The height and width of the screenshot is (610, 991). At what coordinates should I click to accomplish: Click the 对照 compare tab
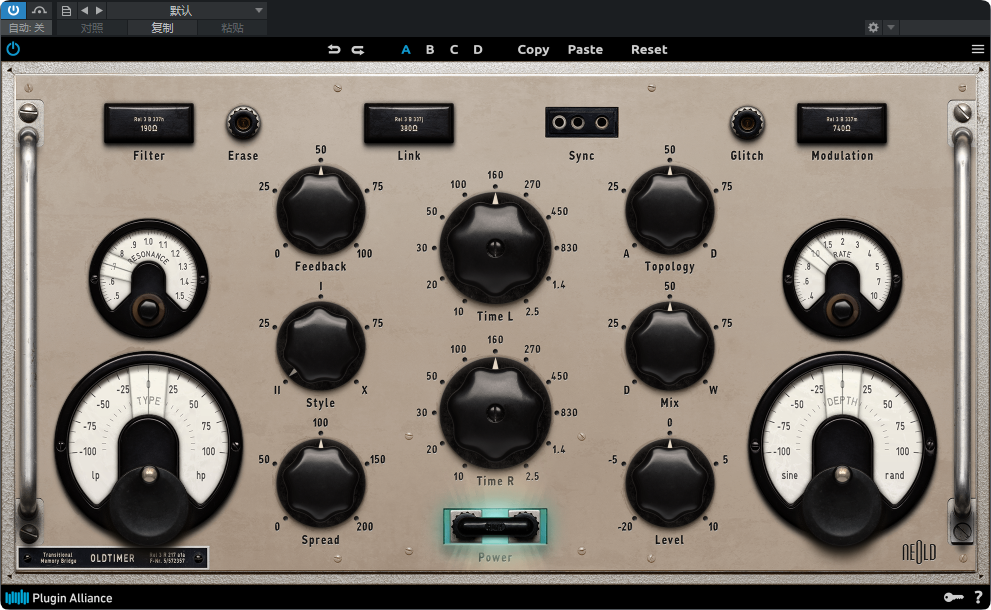pyautogui.click(x=92, y=28)
